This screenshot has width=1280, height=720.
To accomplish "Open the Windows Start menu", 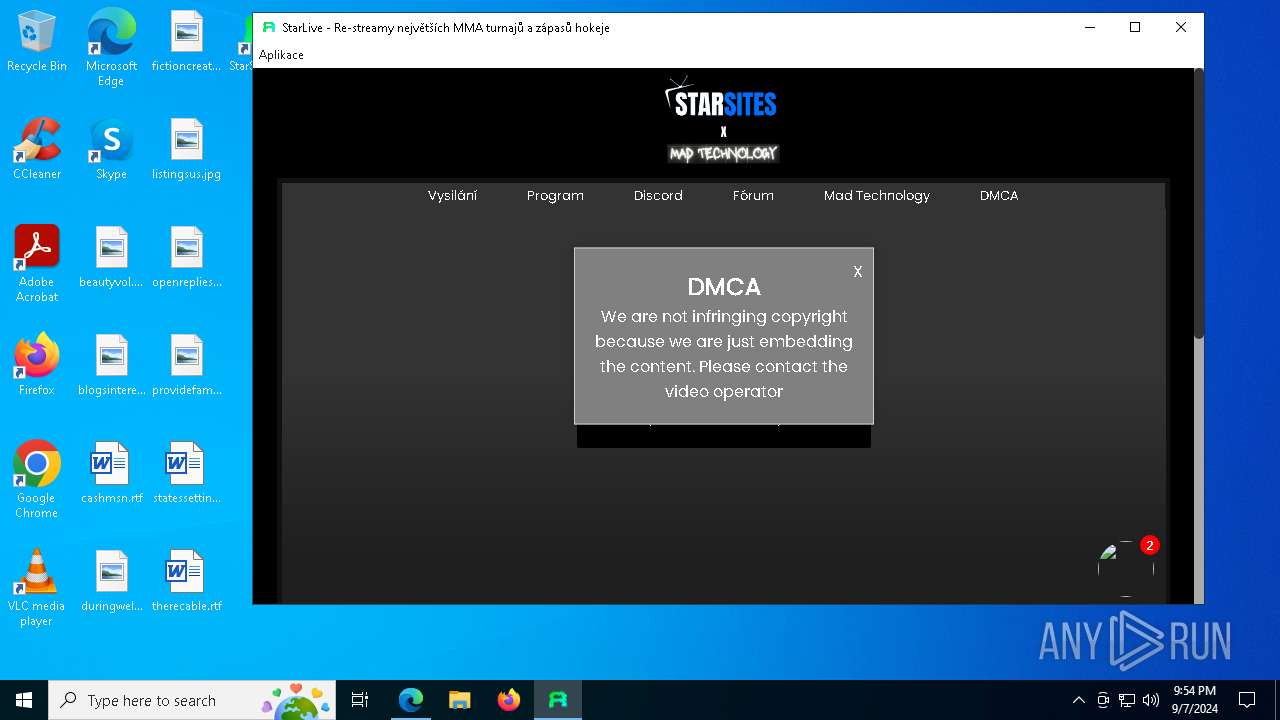I will [x=24, y=700].
